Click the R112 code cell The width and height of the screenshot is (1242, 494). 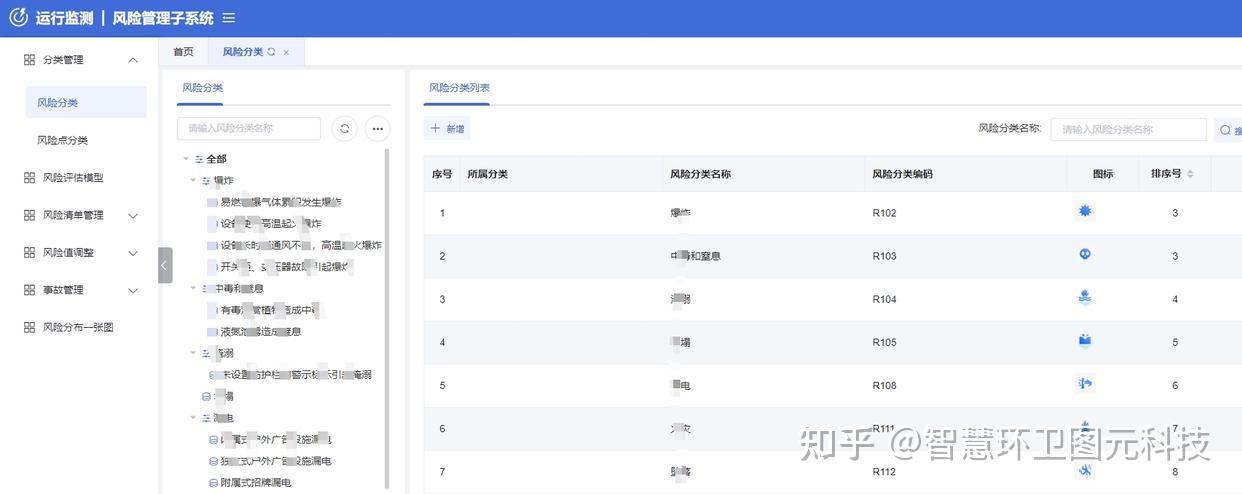(884, 472)
